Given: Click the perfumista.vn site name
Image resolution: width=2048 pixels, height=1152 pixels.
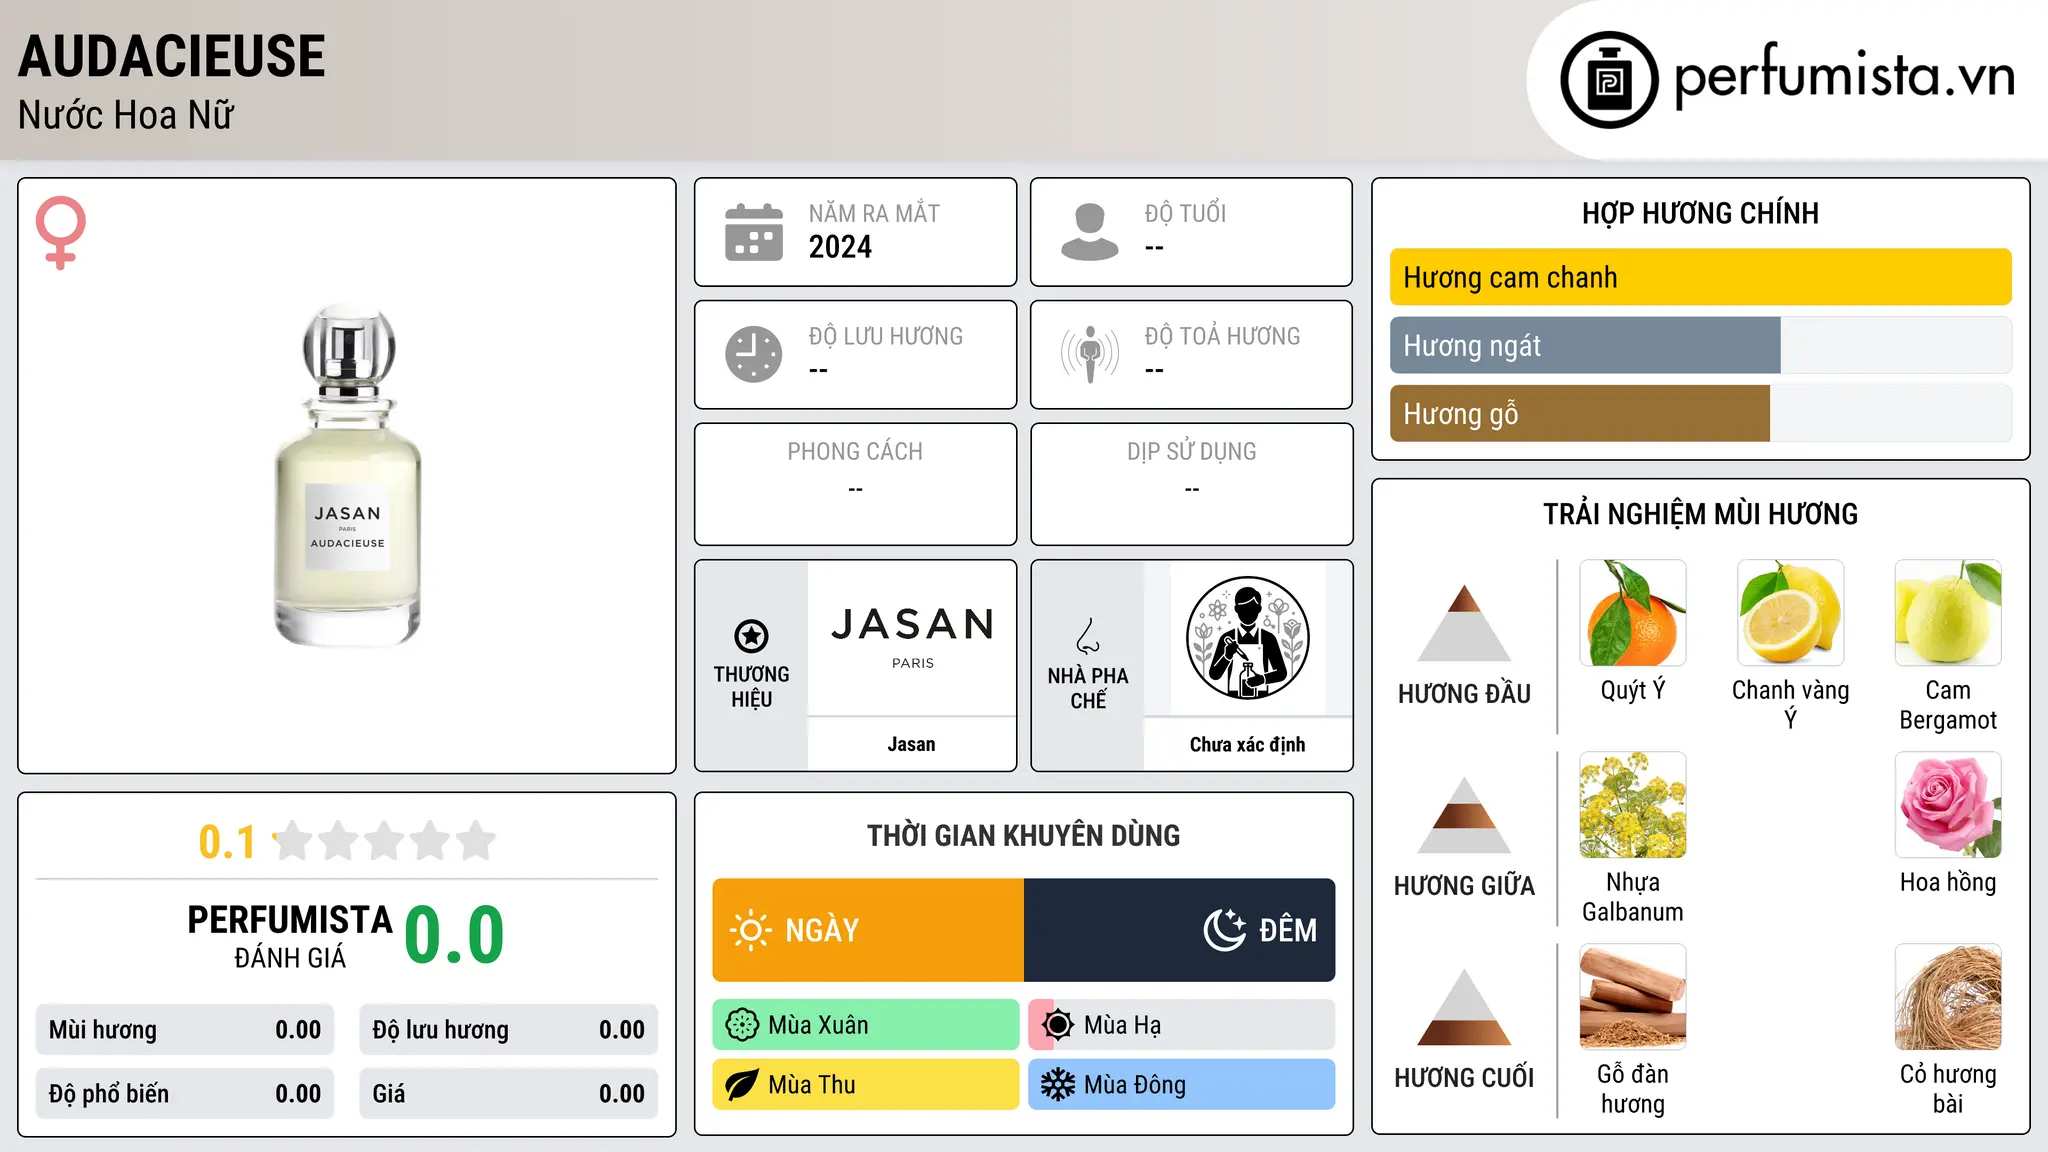Looking at the screenshot, I should click(x=1844, y=75).
